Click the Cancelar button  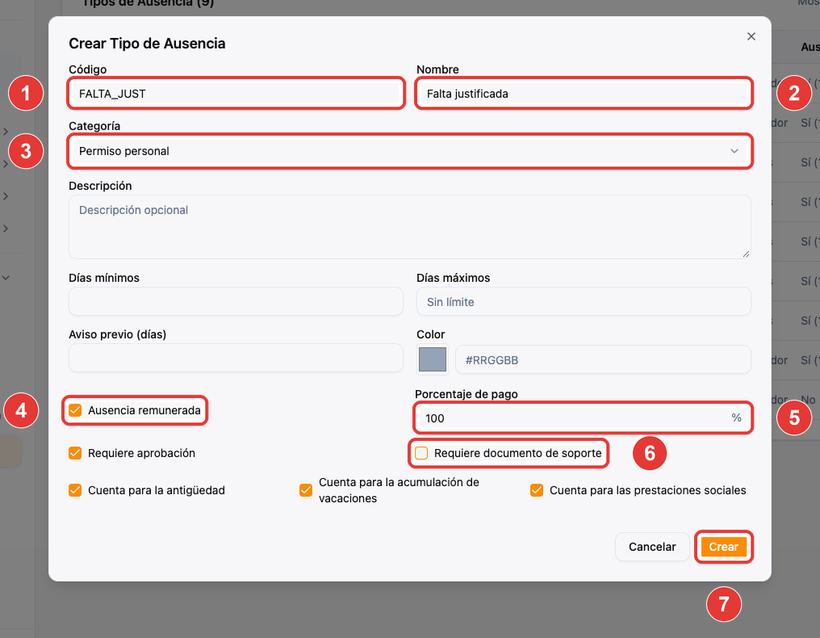tap(652, 546)
